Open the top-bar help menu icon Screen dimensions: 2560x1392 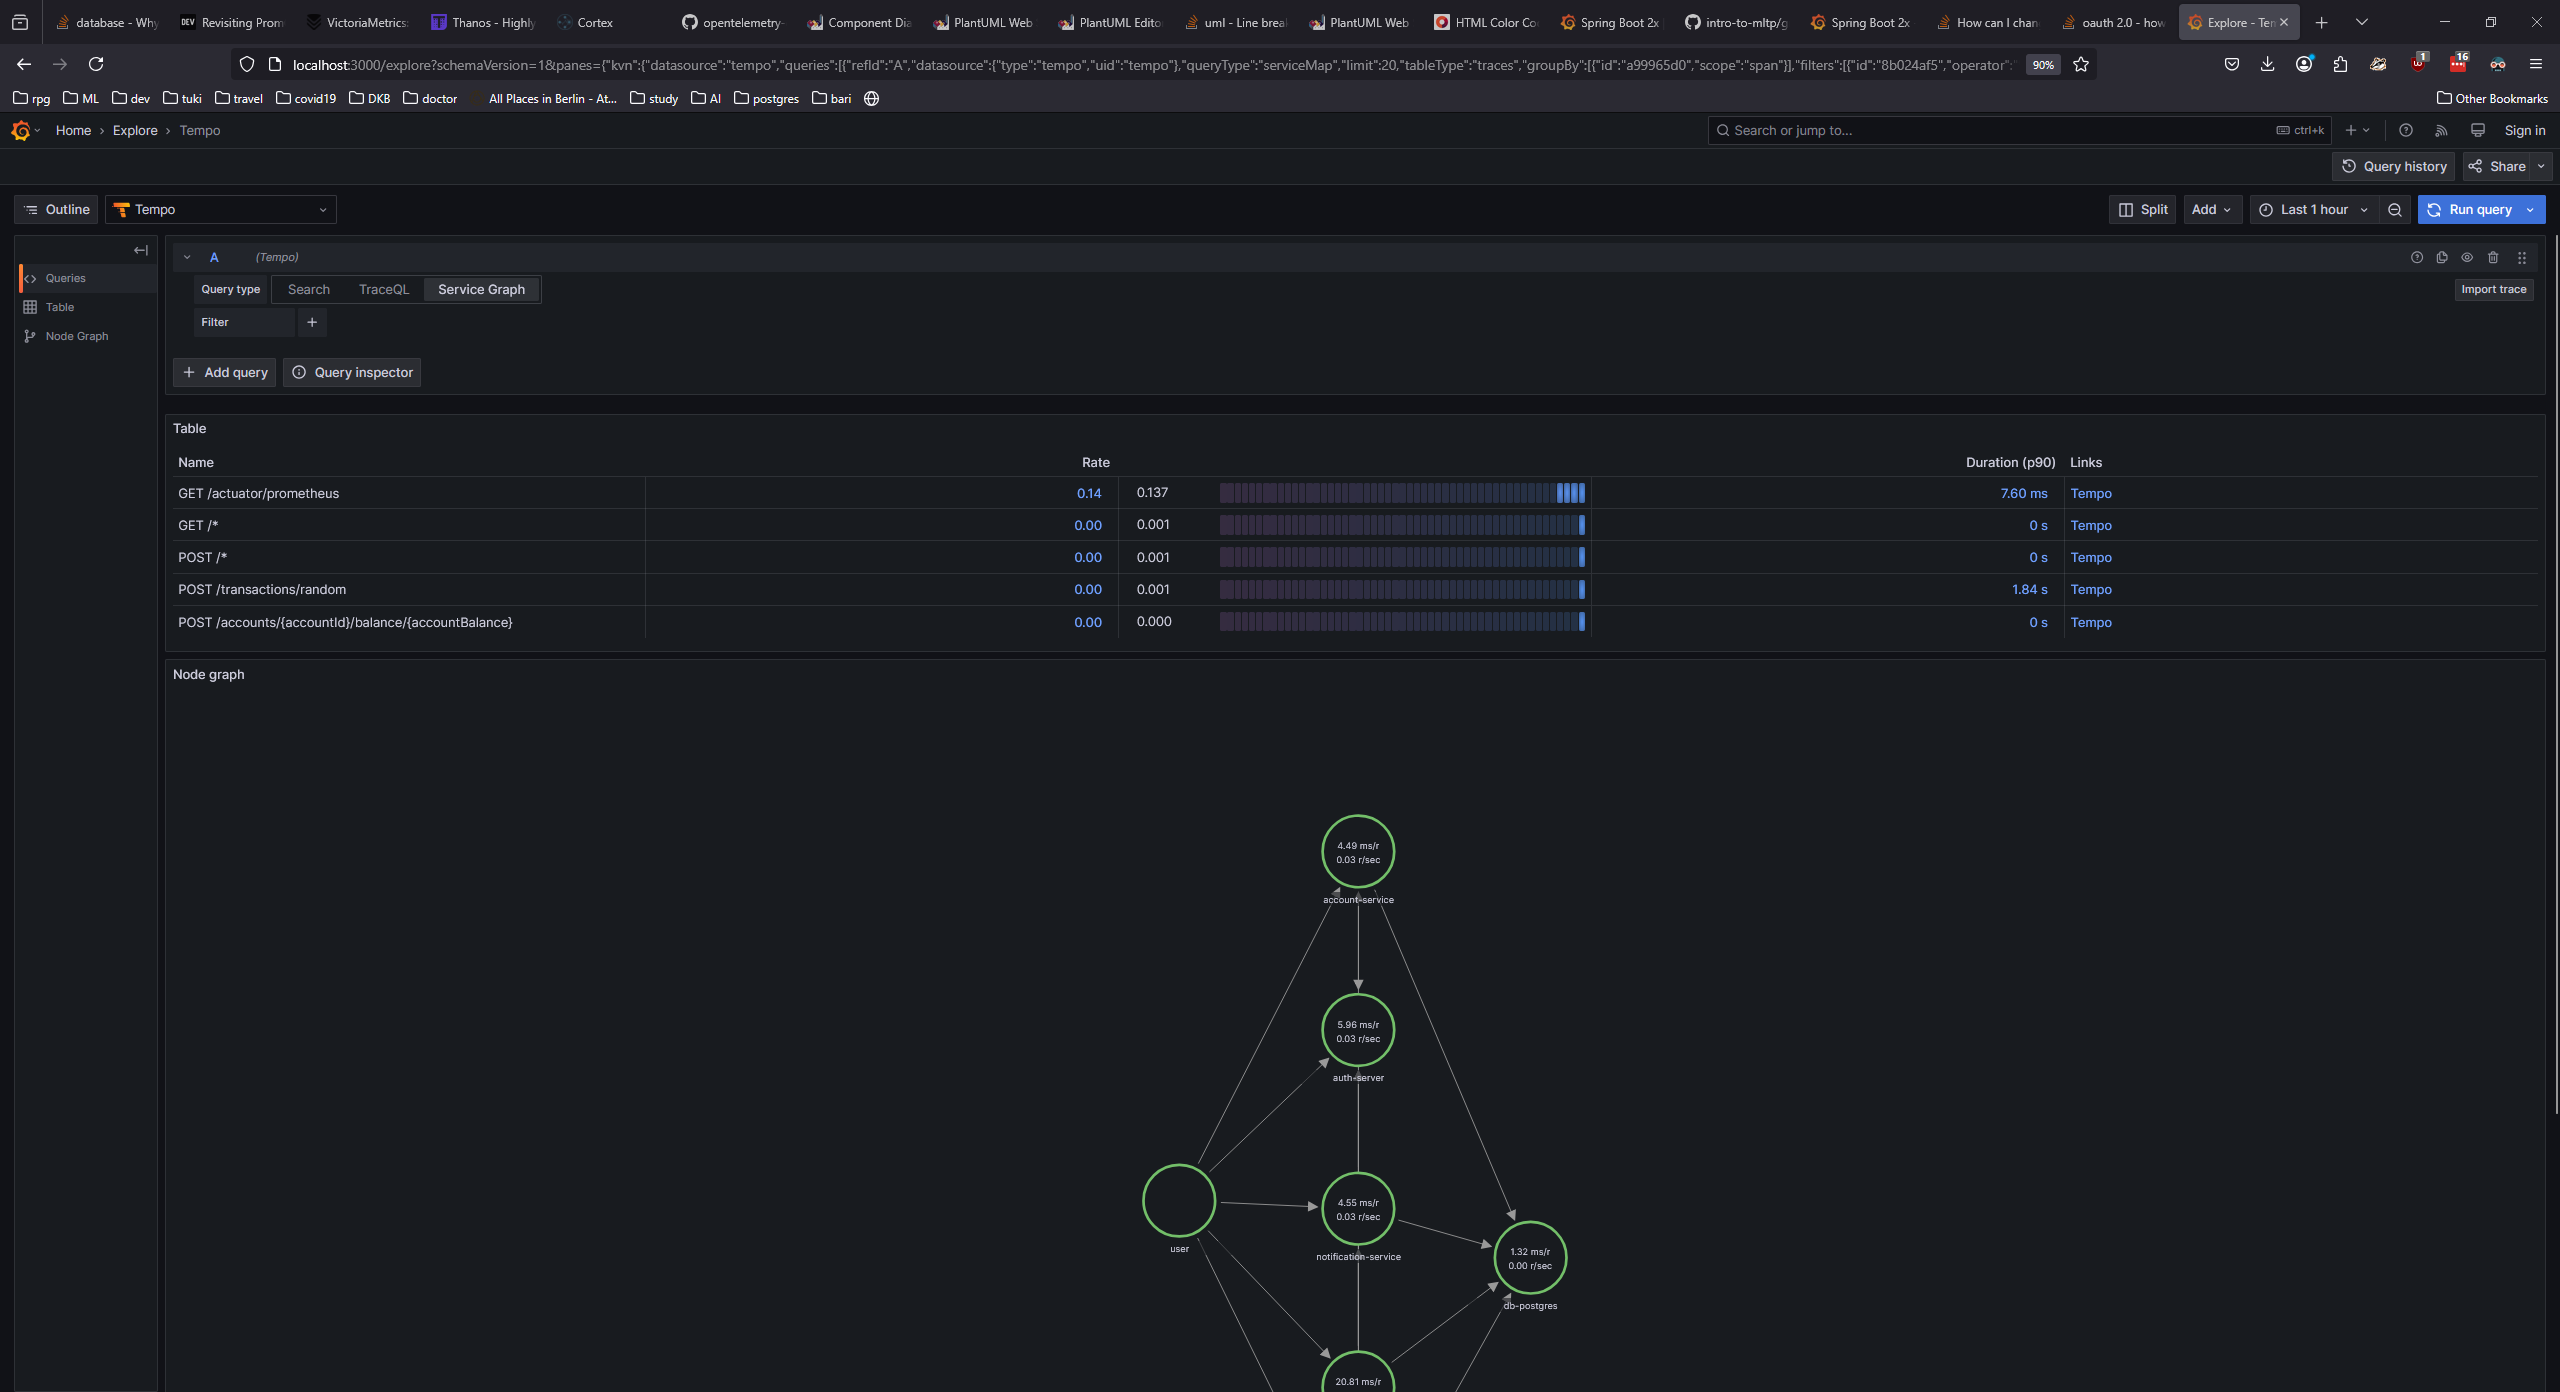tap(2406, 131)
